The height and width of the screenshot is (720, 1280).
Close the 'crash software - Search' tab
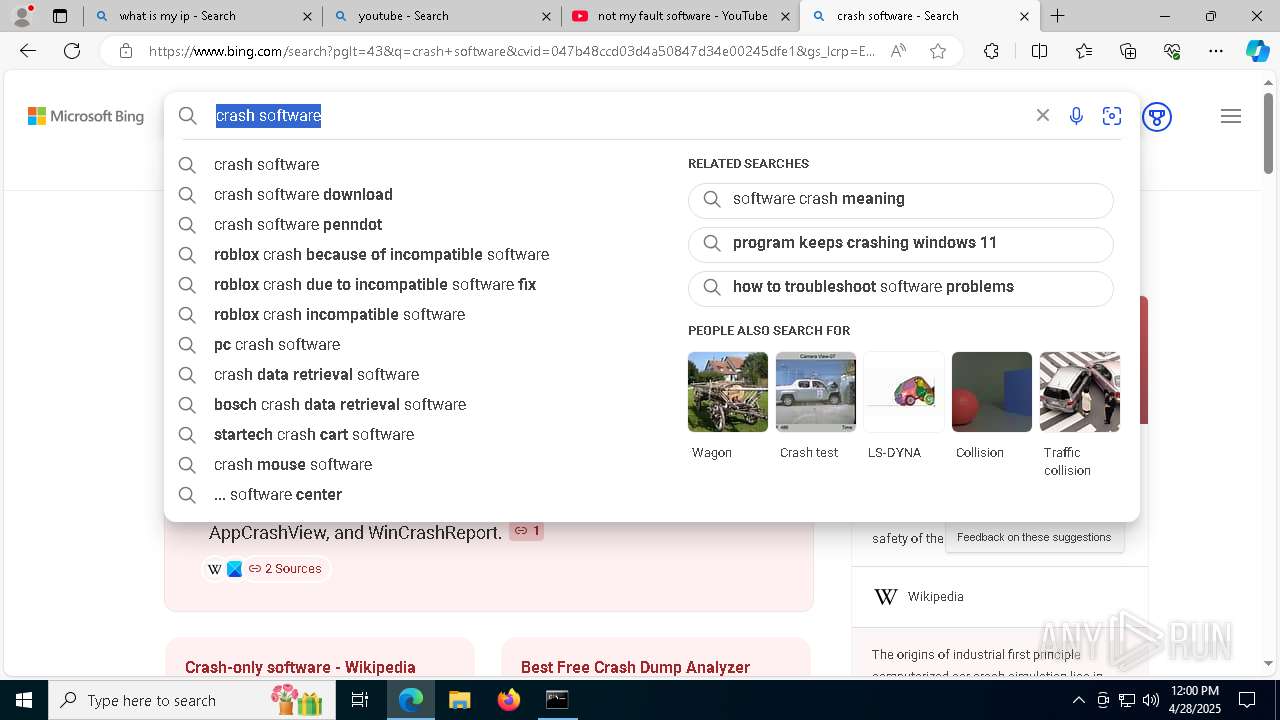click(1025, 16)
